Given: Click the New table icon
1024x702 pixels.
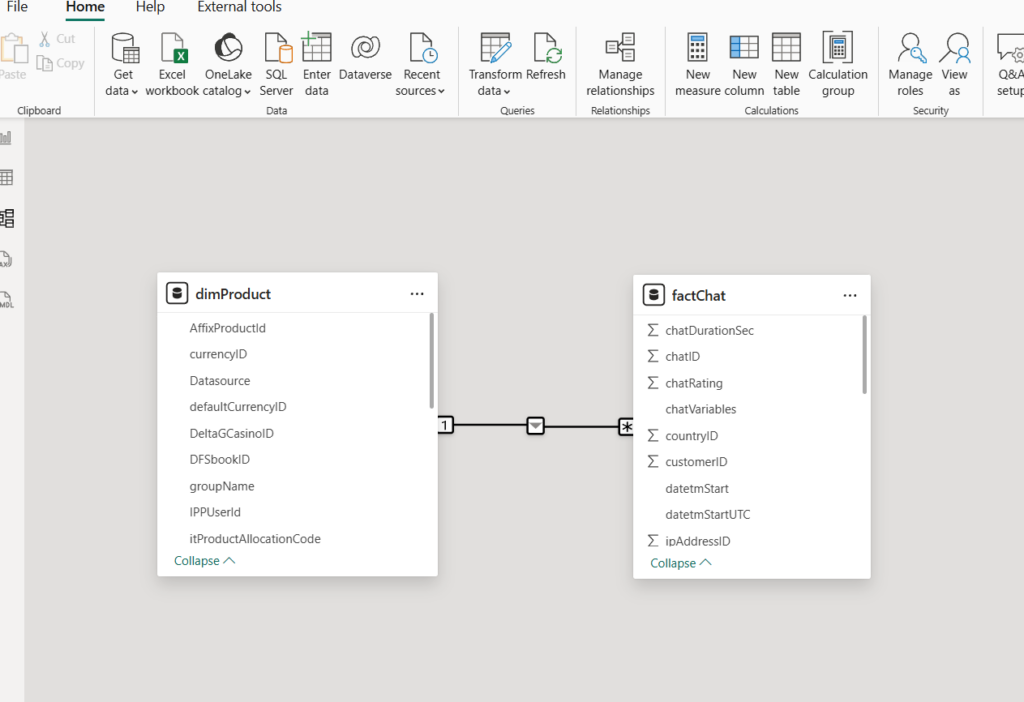Looking at the screenshot, I should pos(786,48).
